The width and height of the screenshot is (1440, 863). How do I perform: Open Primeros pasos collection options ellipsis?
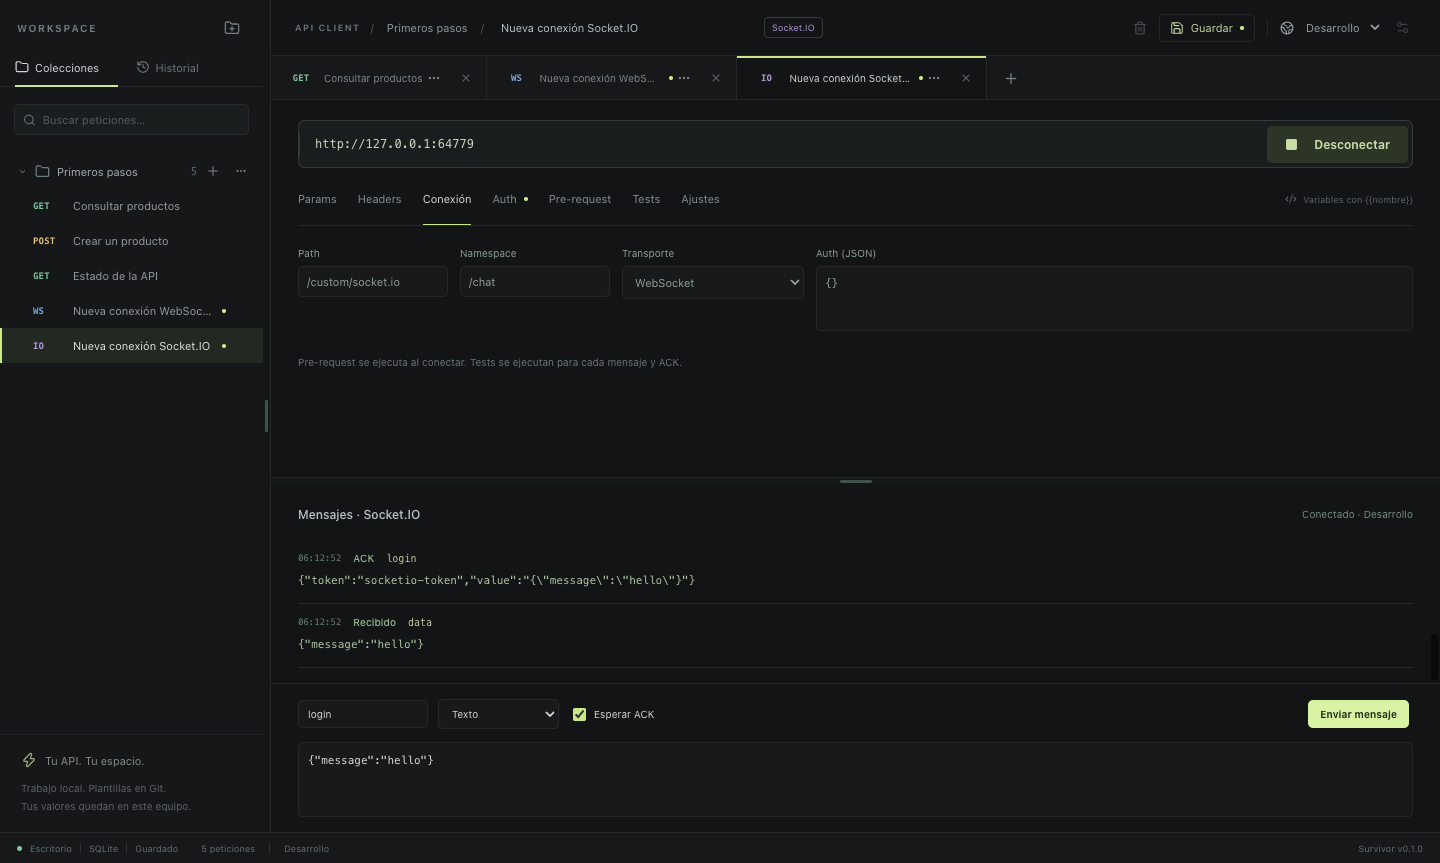pos(241,171)
